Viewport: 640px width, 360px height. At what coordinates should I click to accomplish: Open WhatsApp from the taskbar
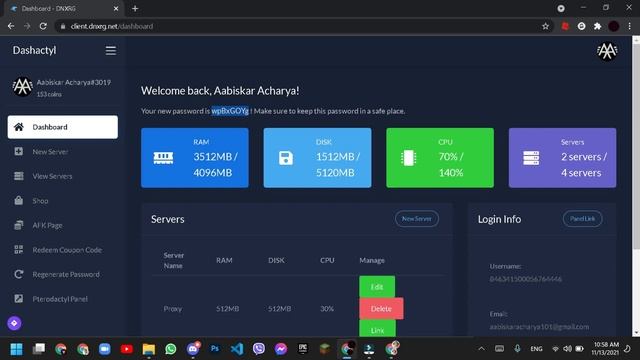point(171,349)
